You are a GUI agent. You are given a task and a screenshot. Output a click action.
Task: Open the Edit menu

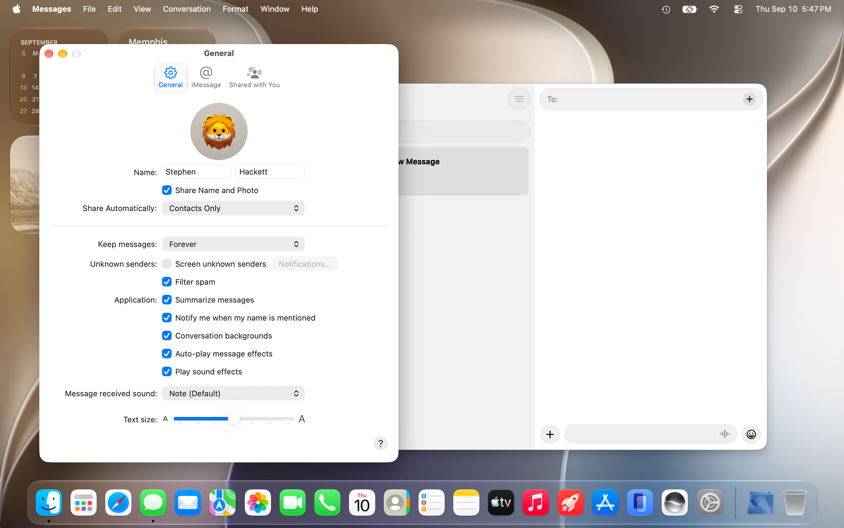point(114,9)
